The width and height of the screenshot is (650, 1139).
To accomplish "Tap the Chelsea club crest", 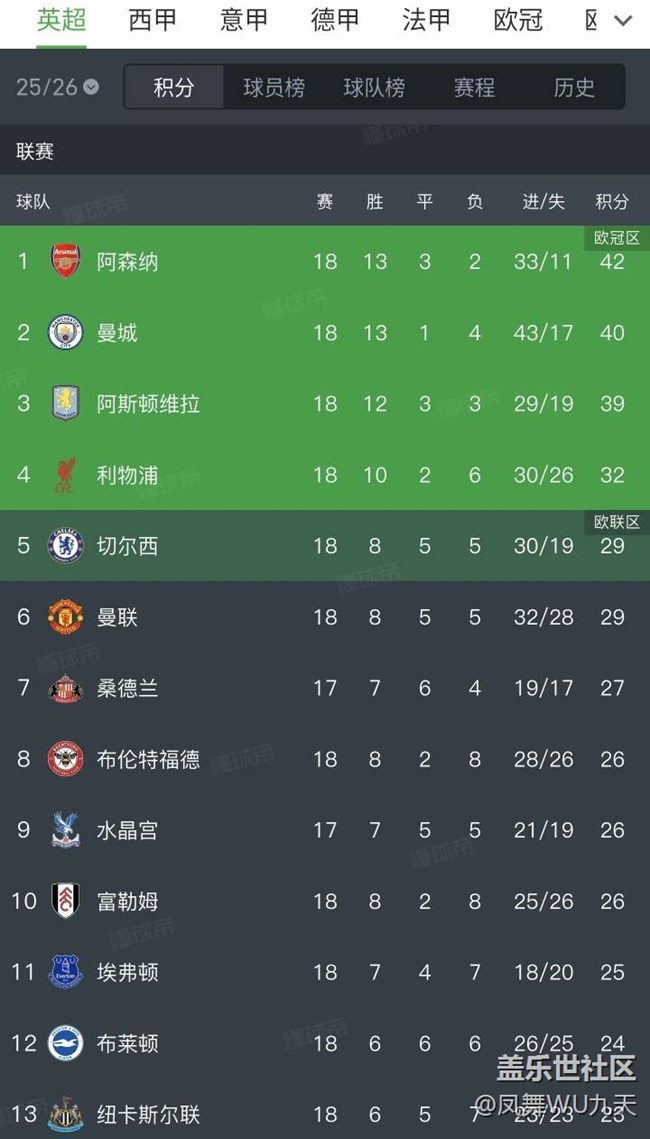I will tap(66, 546).
